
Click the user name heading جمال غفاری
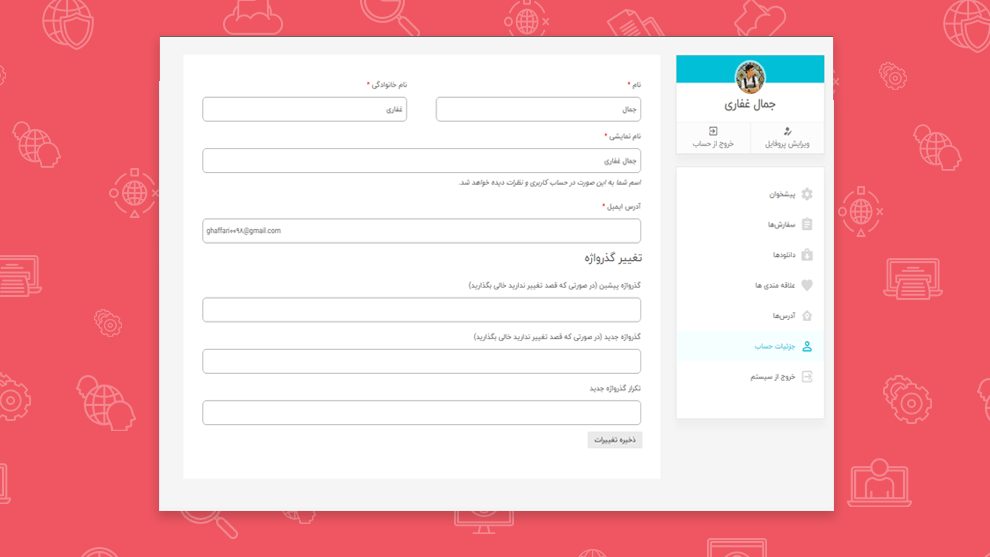(750, 104)
